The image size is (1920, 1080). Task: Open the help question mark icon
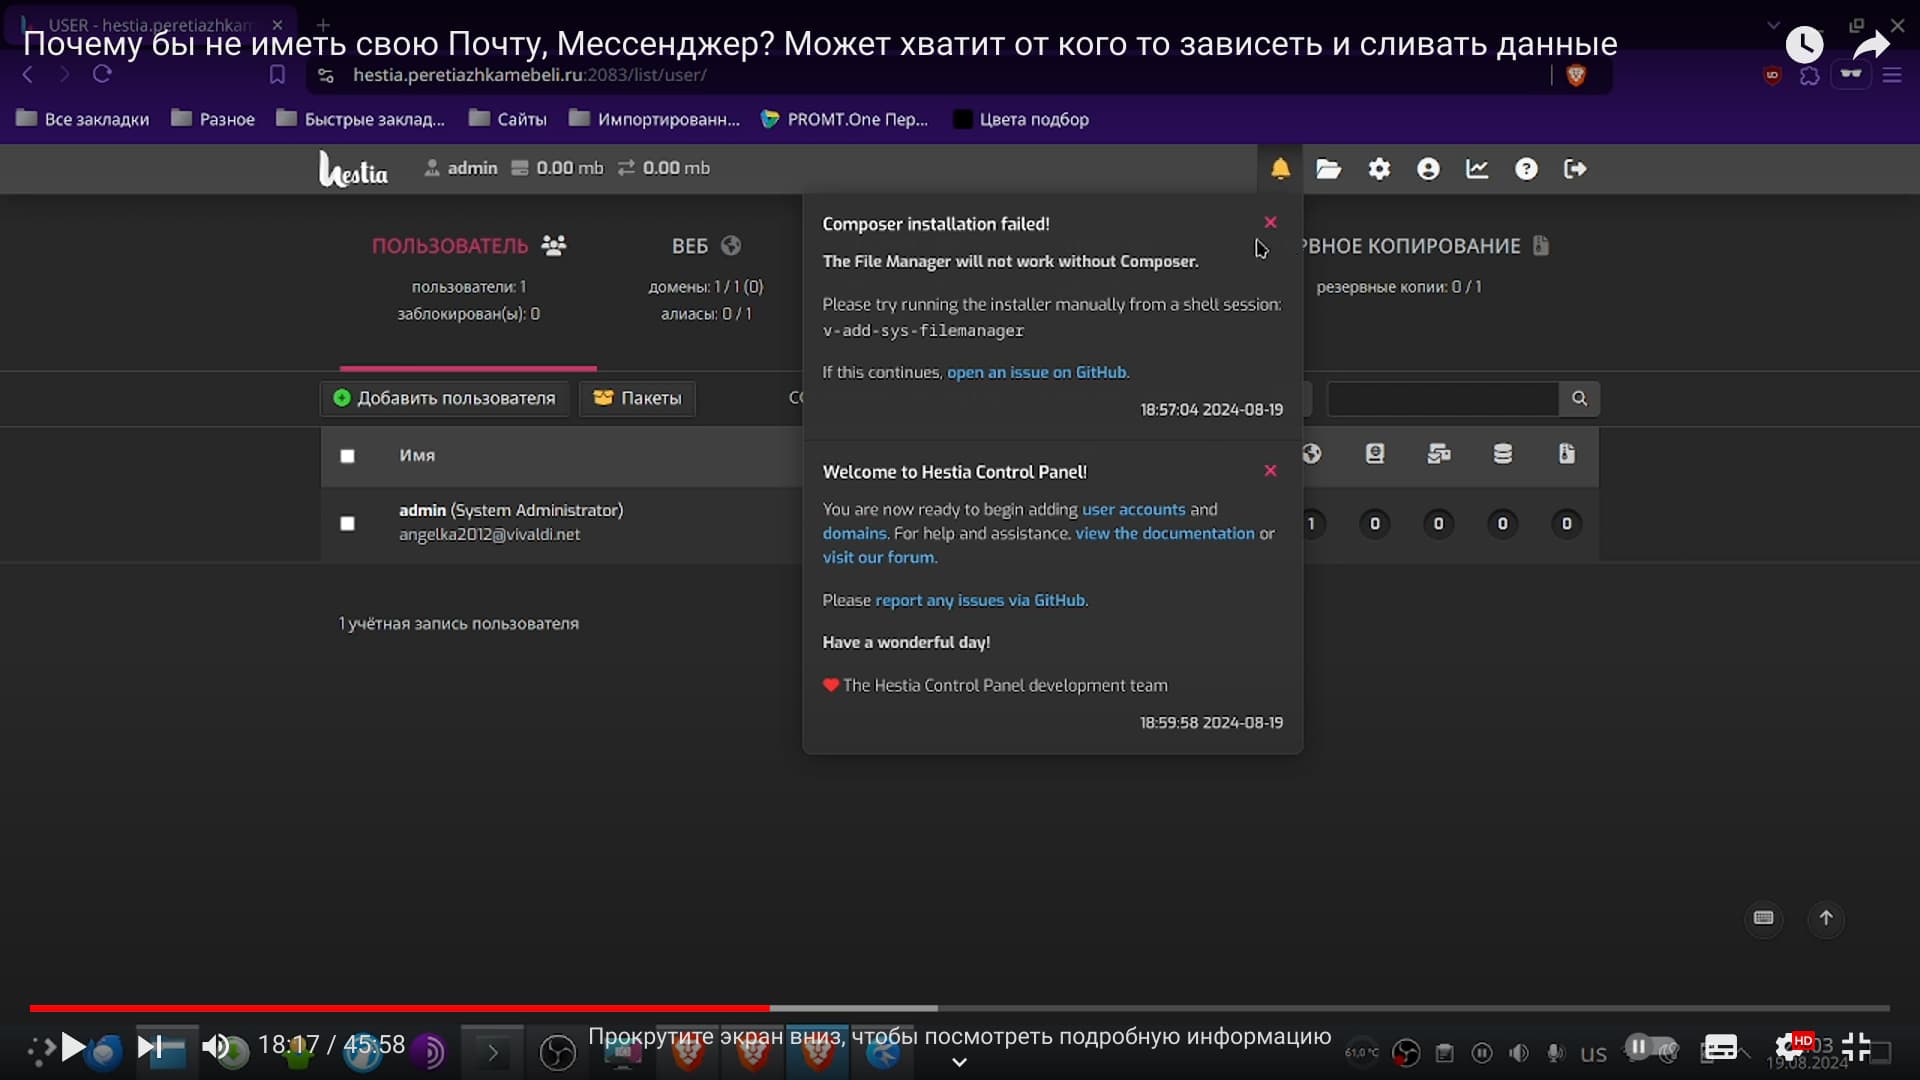point(1526,169)
